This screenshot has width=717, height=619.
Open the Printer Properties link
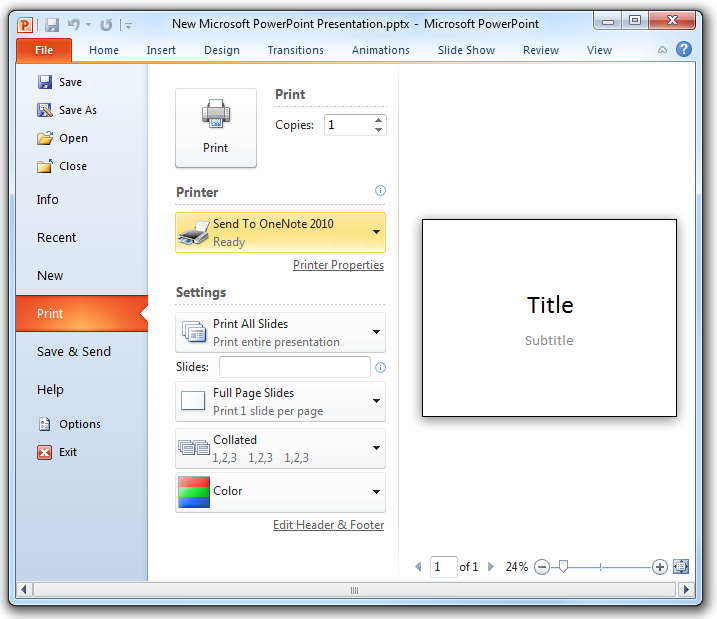[x=338, y=265]
